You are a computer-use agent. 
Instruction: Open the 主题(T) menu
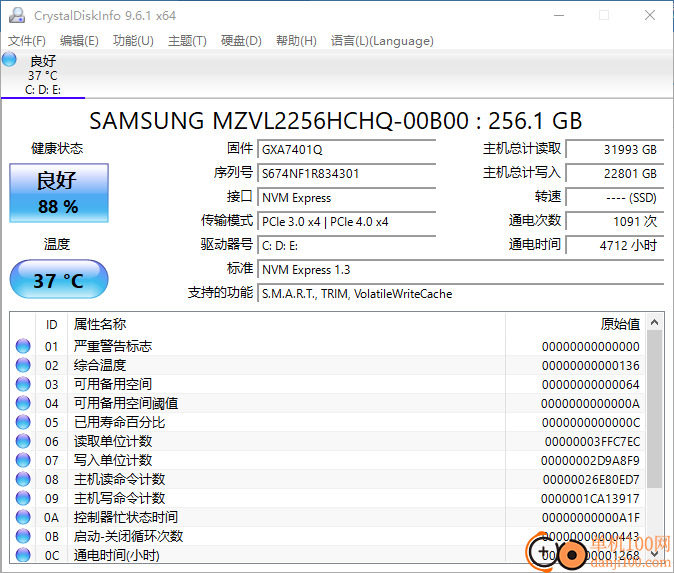[x=187, y=41]
